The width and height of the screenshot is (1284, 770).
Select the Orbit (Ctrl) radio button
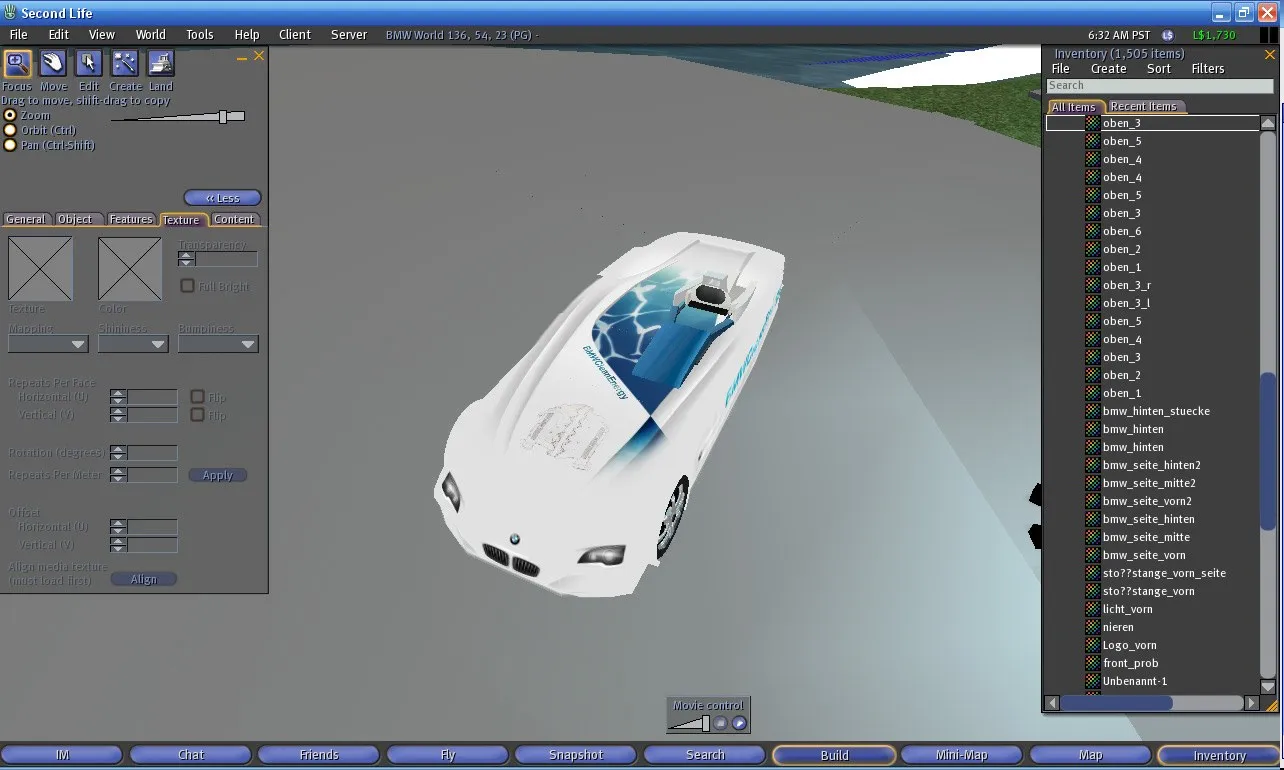pos(11,130)
